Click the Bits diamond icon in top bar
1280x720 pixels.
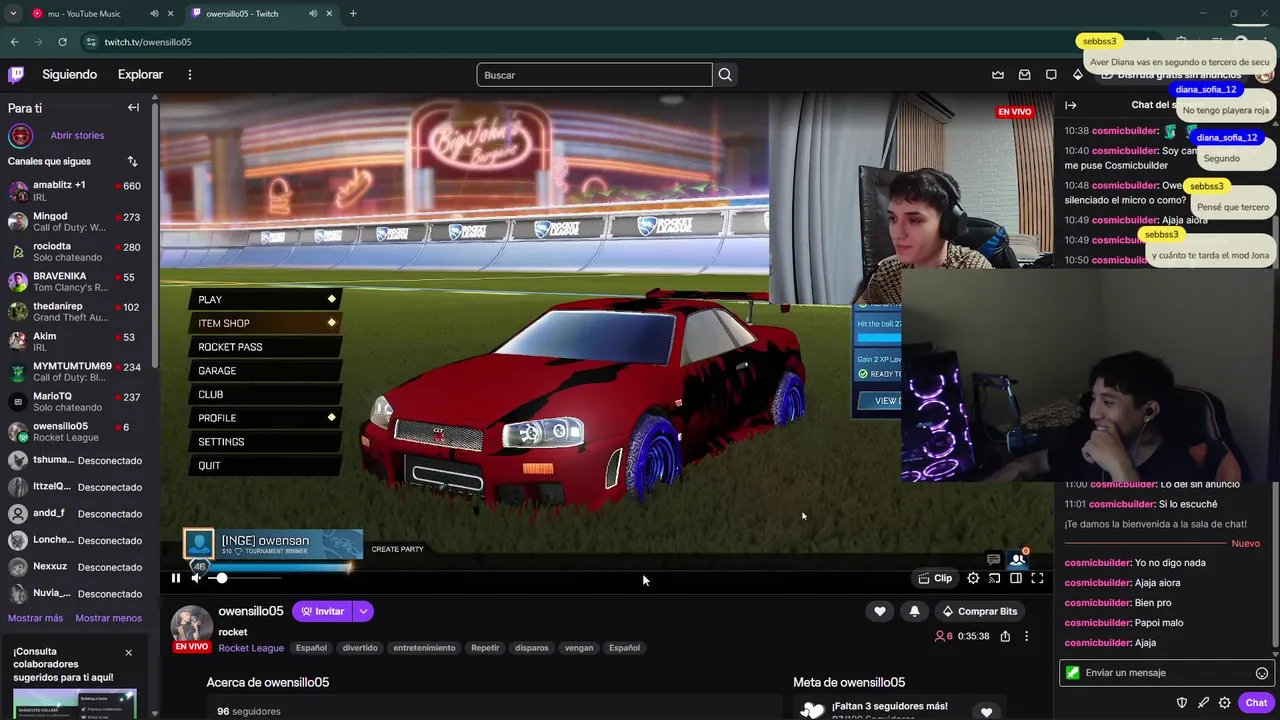(1077, 75)
